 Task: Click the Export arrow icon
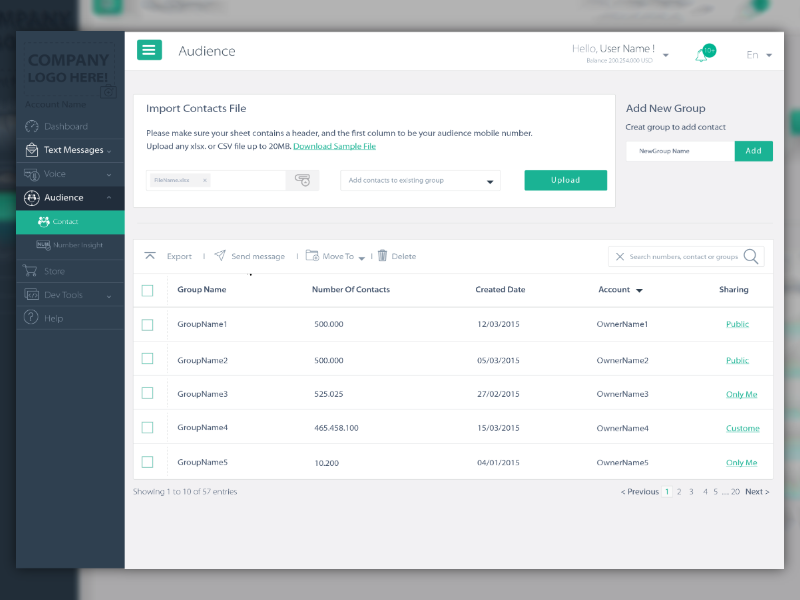click(x=150, y=256)
